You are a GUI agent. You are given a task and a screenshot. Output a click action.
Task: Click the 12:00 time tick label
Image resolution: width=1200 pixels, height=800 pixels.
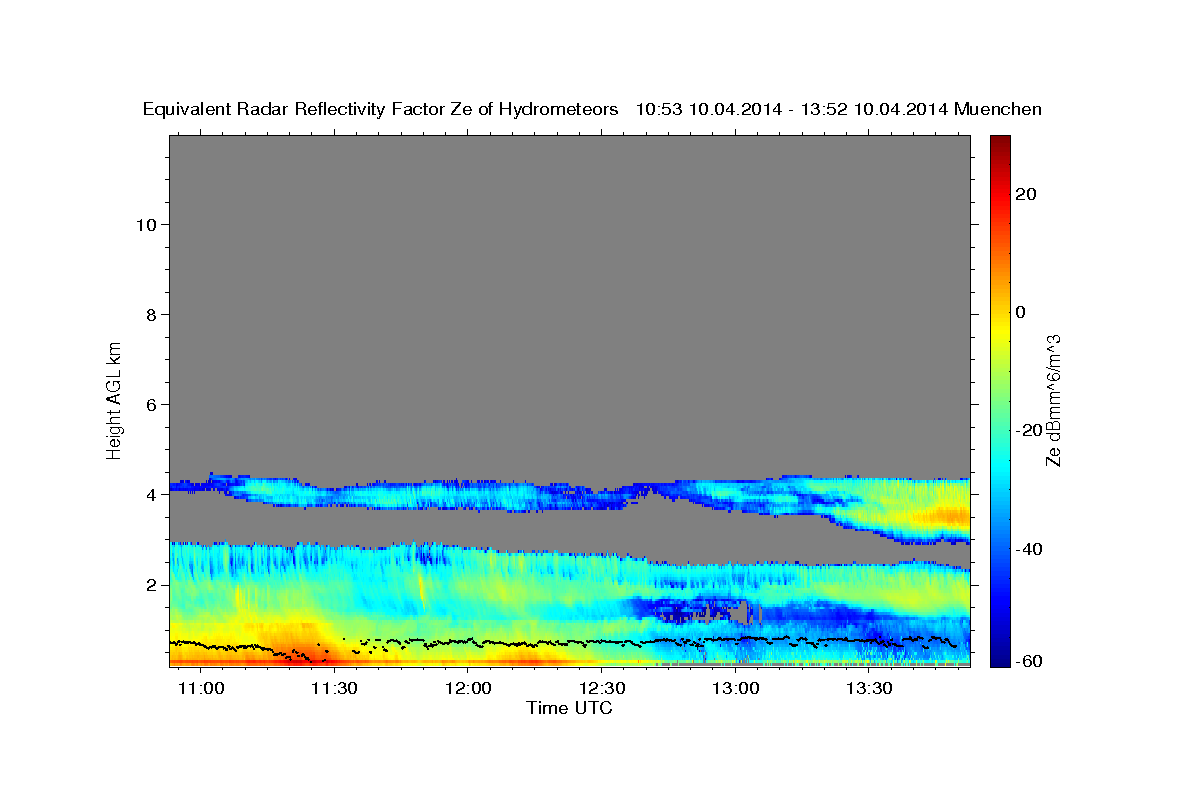[469, 690]
